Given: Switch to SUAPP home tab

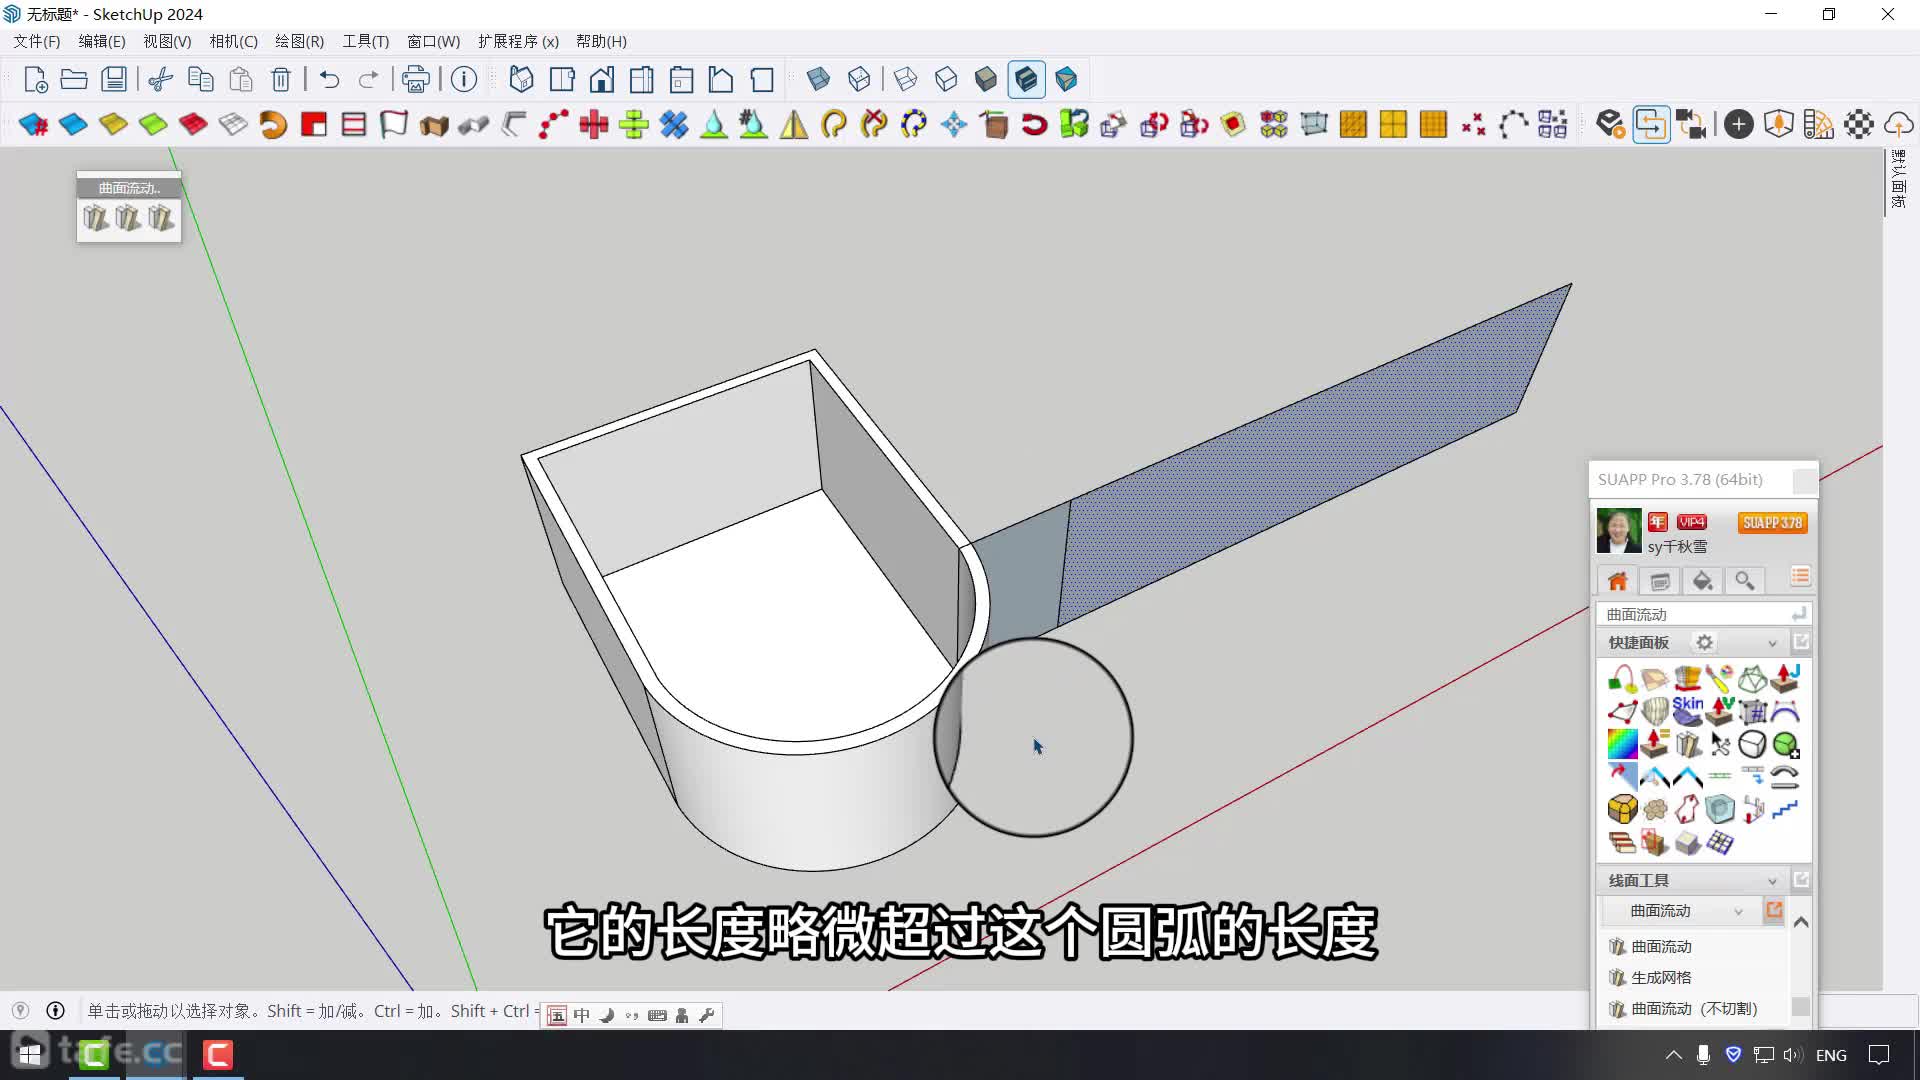Looking at the screenshot, I should click(1617, 581).
